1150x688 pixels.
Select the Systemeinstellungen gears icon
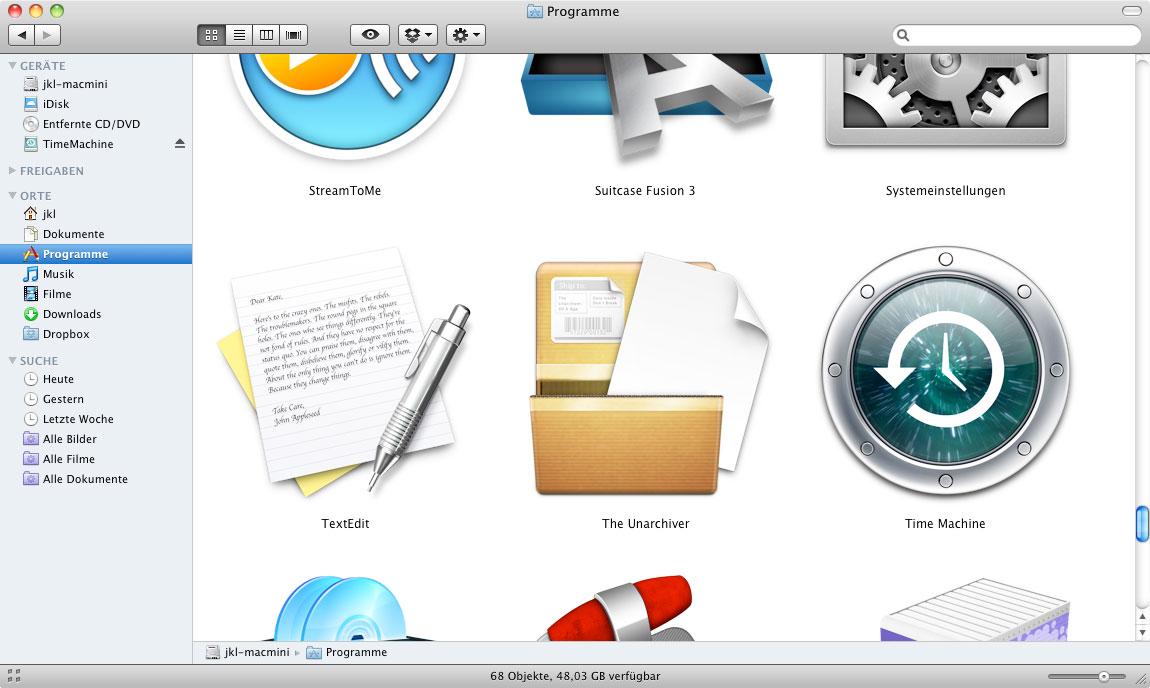click(x=945, y=101)
